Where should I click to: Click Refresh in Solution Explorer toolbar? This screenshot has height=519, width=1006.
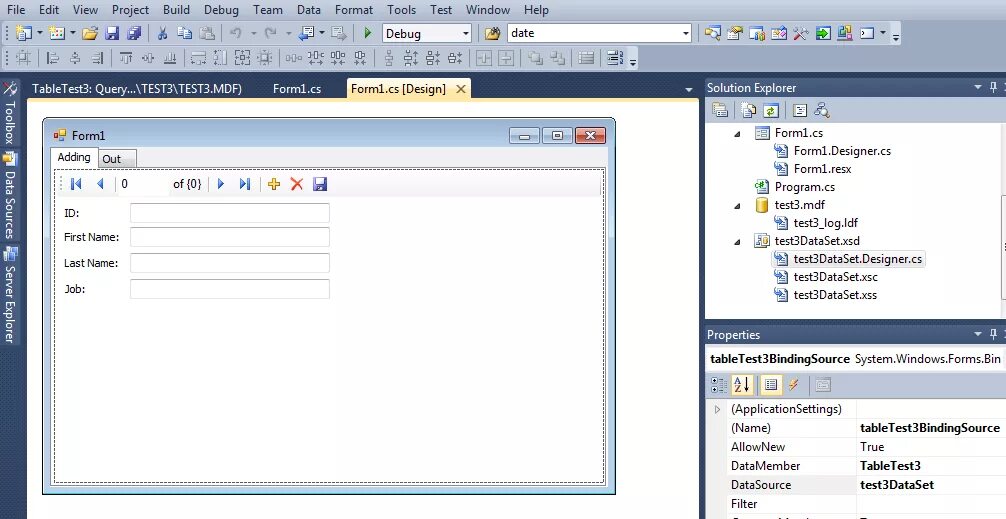click(771, 110)
